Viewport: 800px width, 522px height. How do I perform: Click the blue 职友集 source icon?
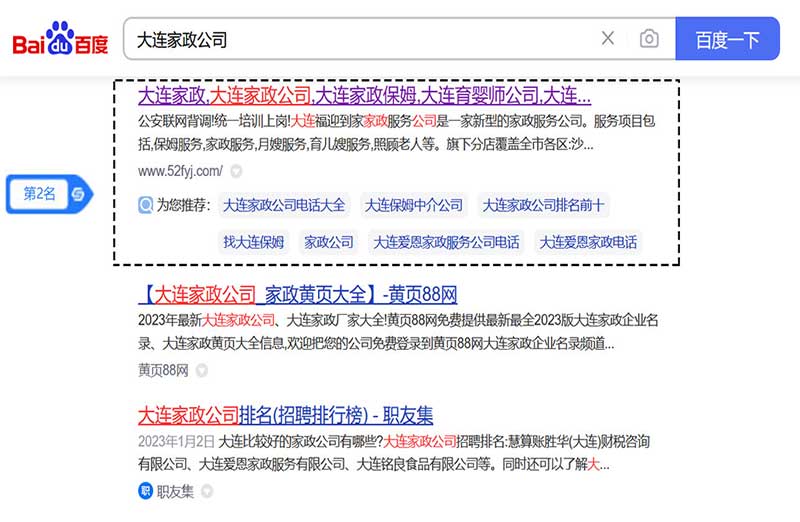pos(145,490)
